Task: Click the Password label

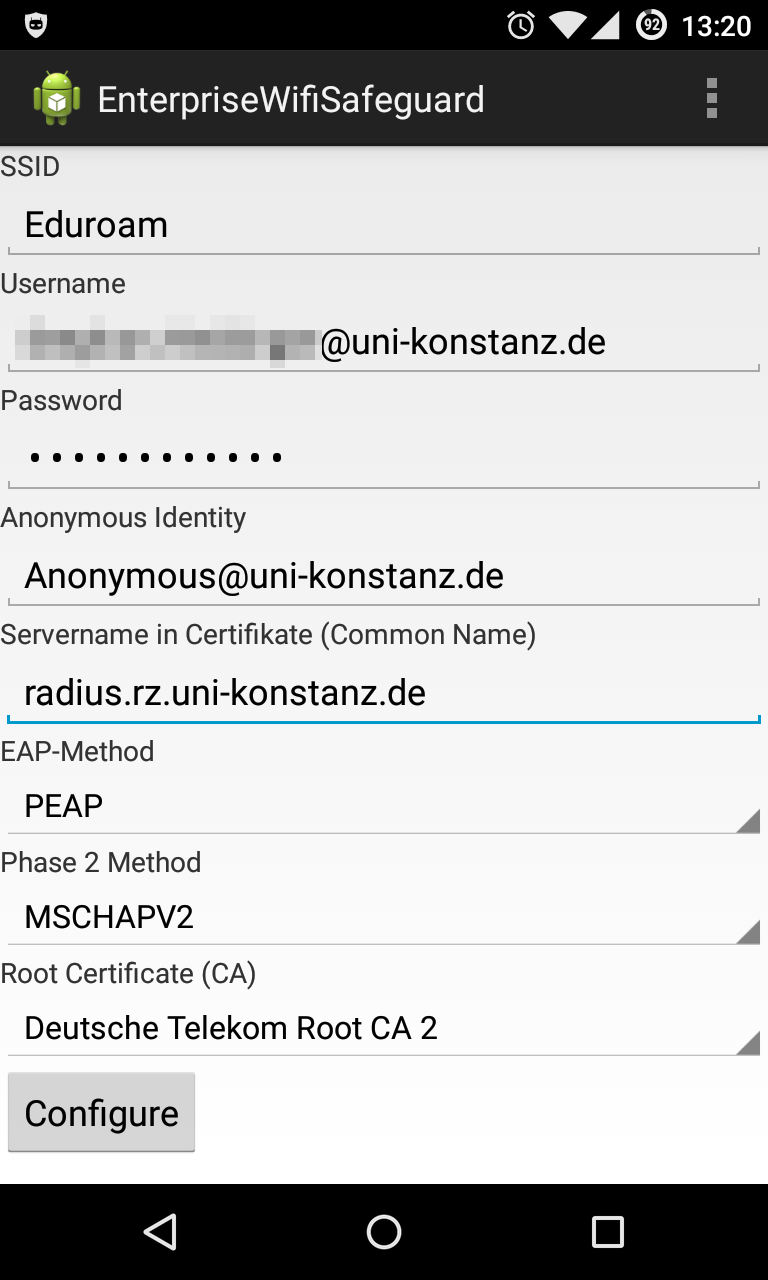Action: pyautogui.click(x=61, y=401)
